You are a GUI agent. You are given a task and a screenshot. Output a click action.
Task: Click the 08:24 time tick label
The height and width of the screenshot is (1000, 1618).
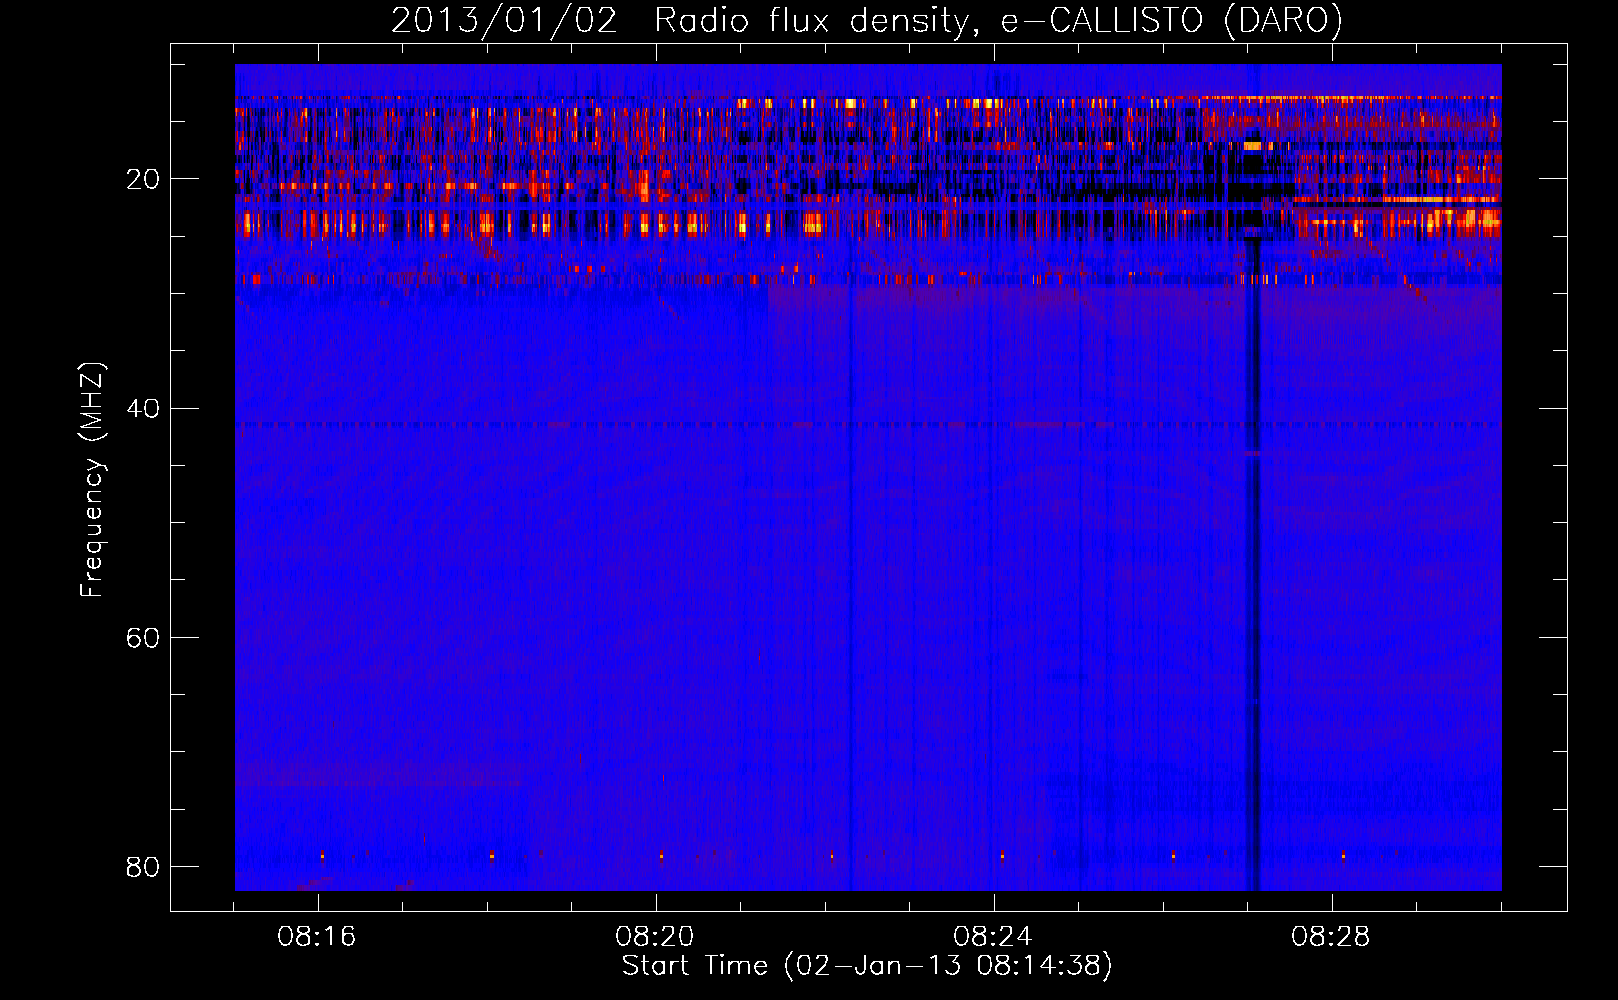(x=993, y=937)
